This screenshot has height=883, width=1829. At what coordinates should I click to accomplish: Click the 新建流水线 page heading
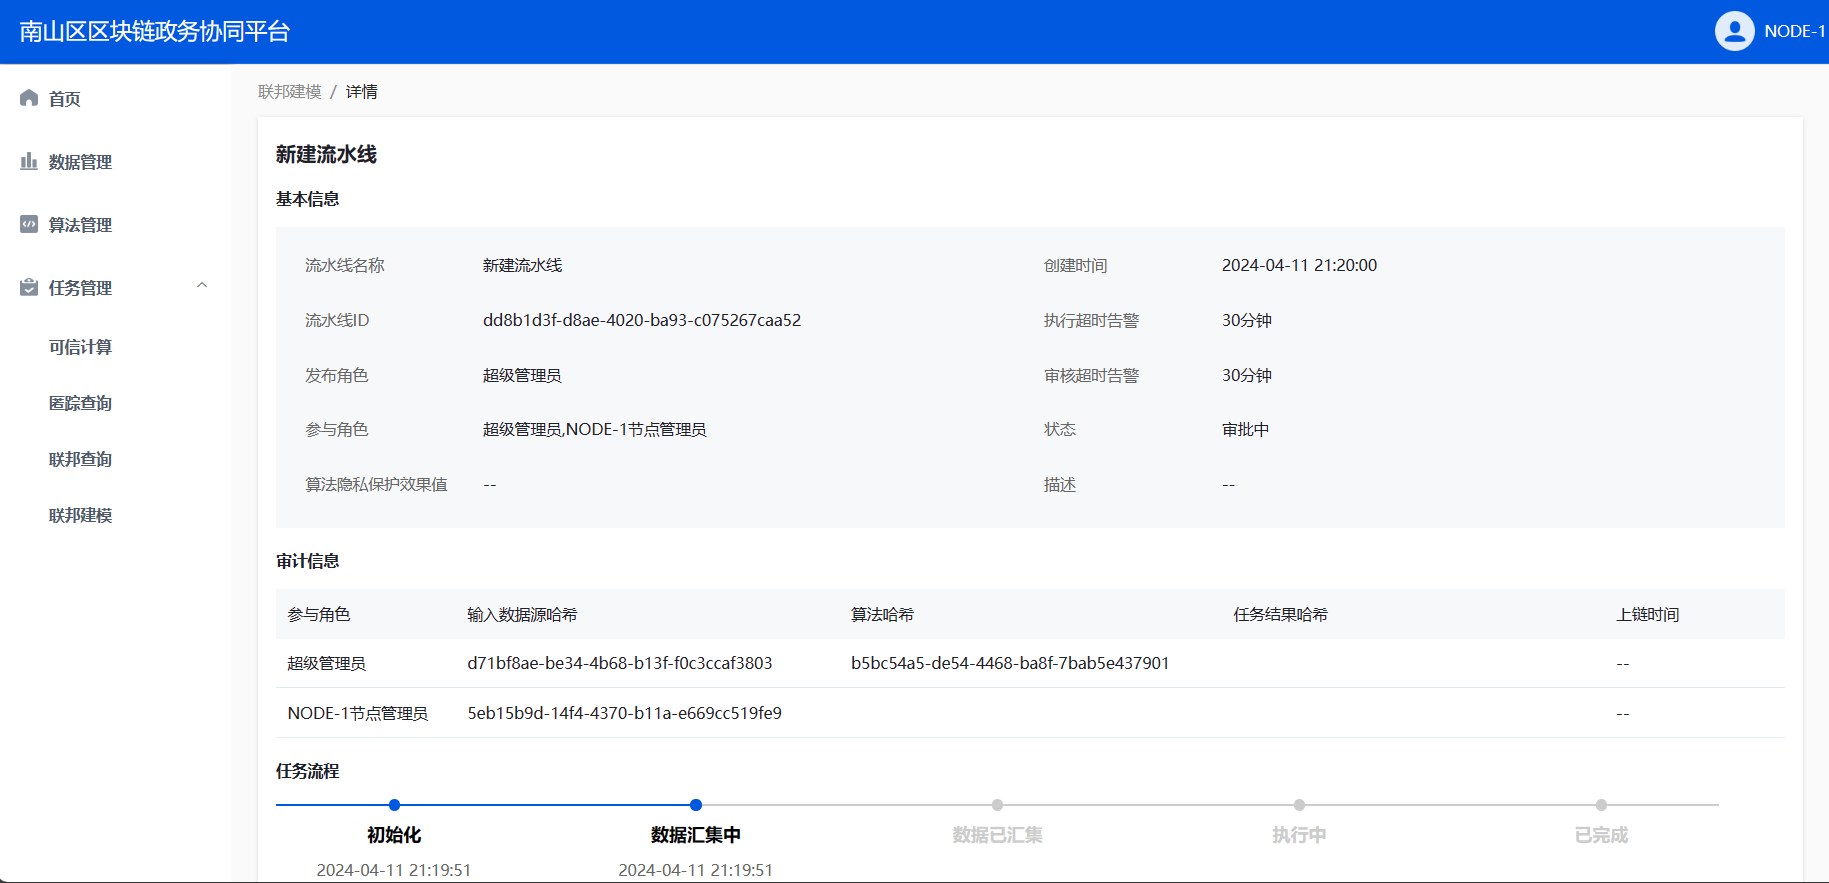(x=326, y=154)
